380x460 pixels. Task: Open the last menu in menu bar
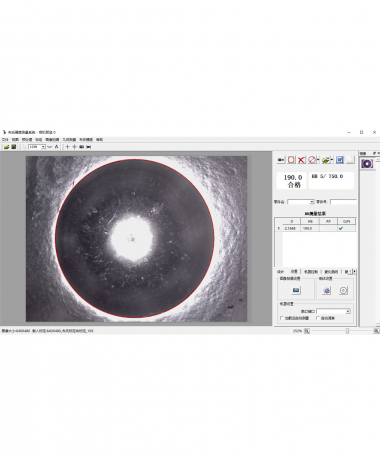tap(99, 140)
